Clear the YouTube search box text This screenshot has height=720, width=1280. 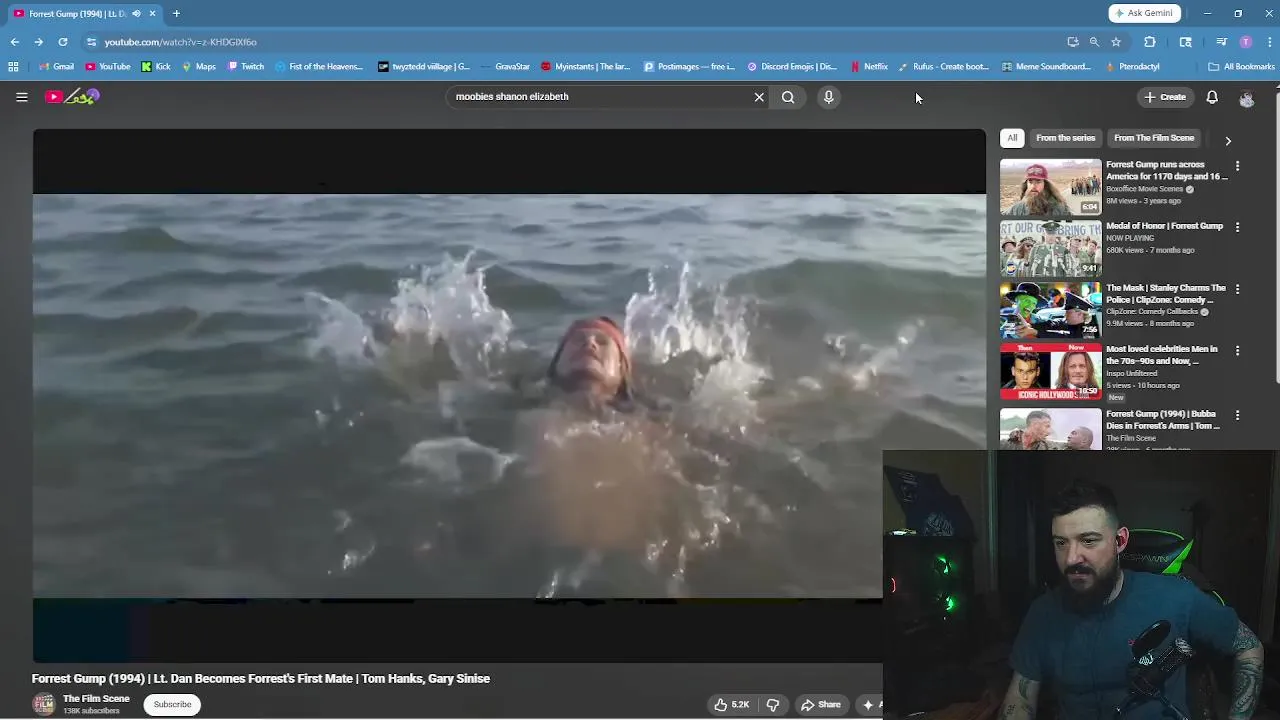tap(759, 97)
